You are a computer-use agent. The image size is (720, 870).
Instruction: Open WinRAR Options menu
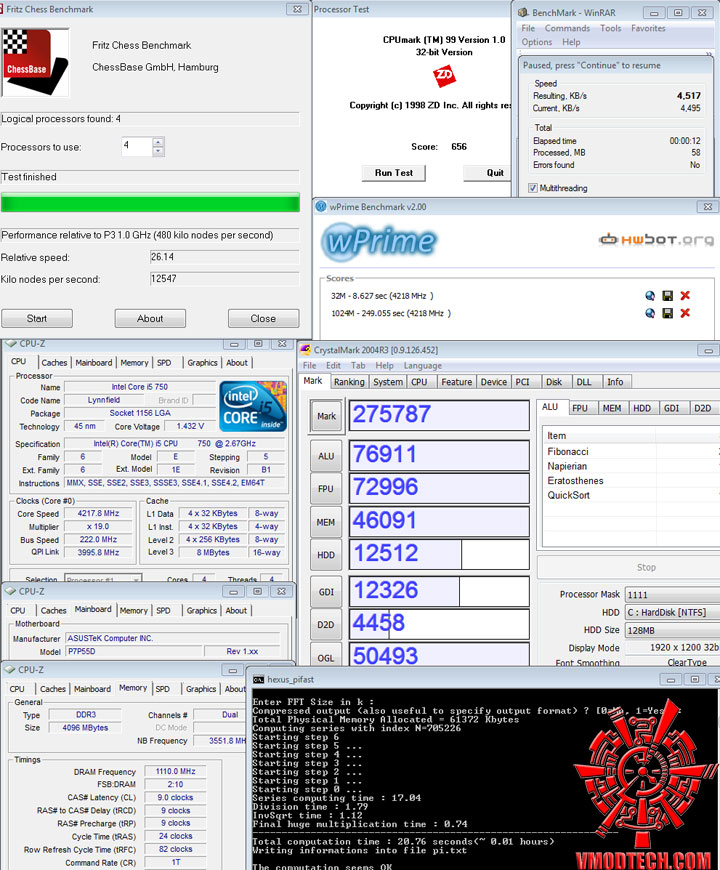click(536, 42)
